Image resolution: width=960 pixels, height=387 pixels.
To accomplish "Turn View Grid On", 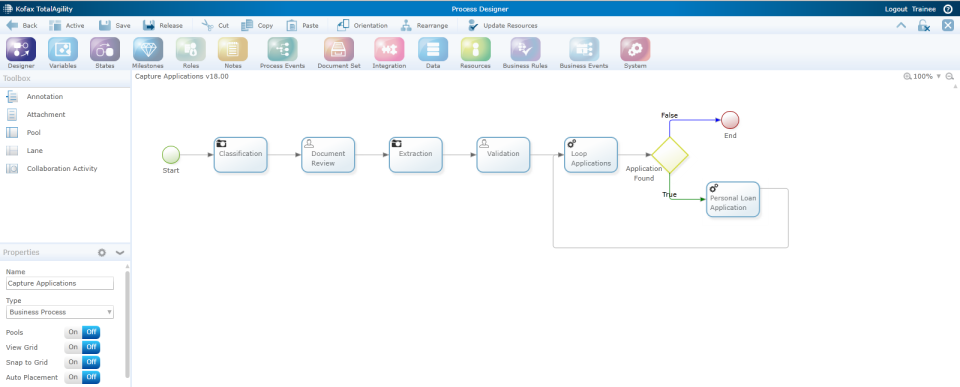I will 73,347.
